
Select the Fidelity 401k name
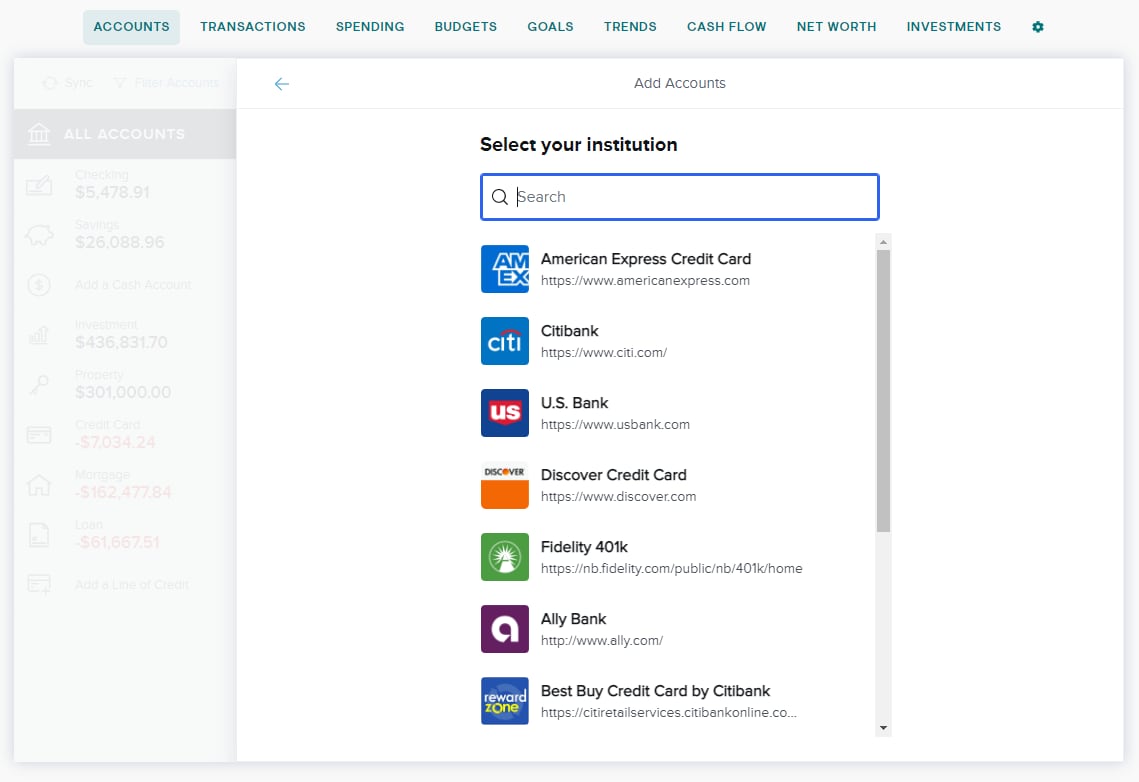[584, 547]
